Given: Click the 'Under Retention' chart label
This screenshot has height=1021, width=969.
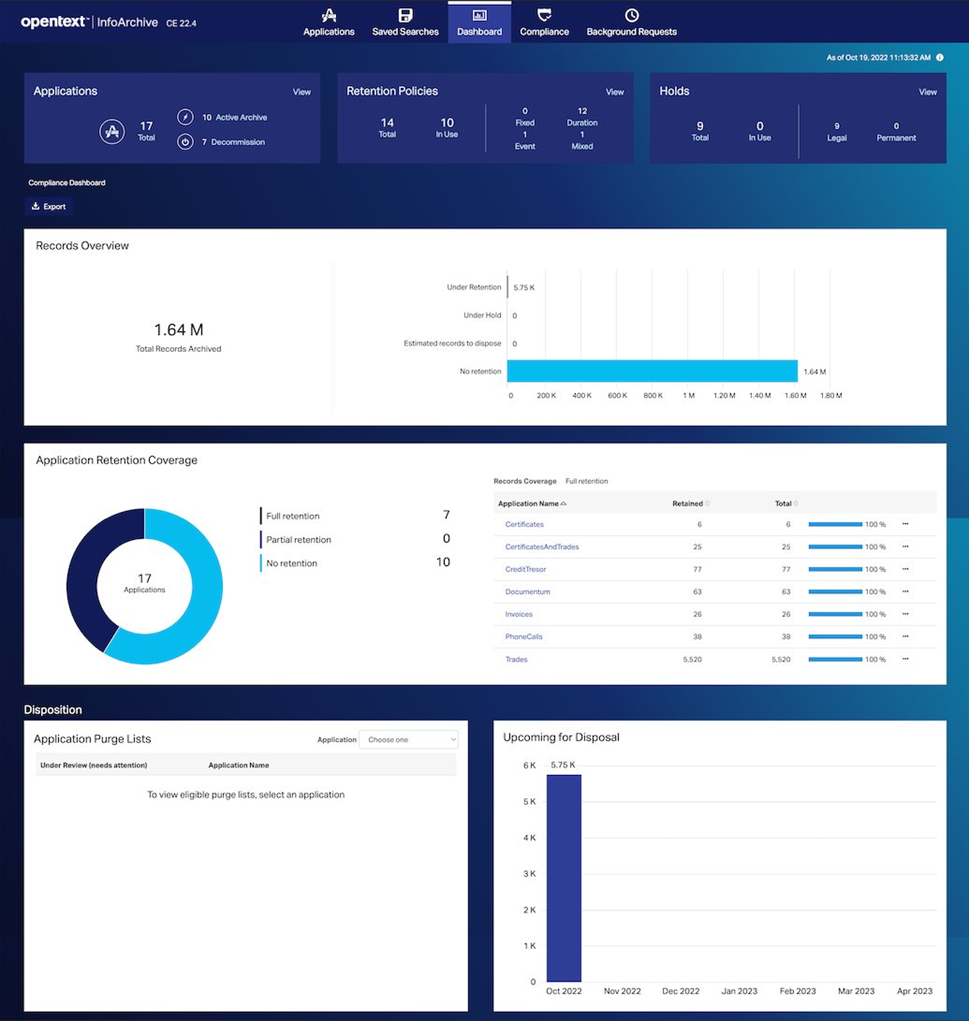Looking at the screenshot, I should [x=474, y=287].
